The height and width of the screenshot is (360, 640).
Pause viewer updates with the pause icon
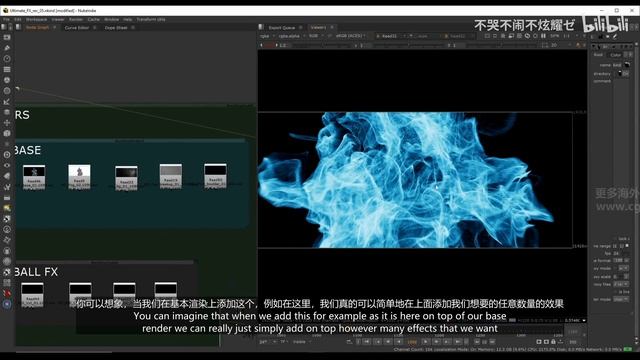543,36
